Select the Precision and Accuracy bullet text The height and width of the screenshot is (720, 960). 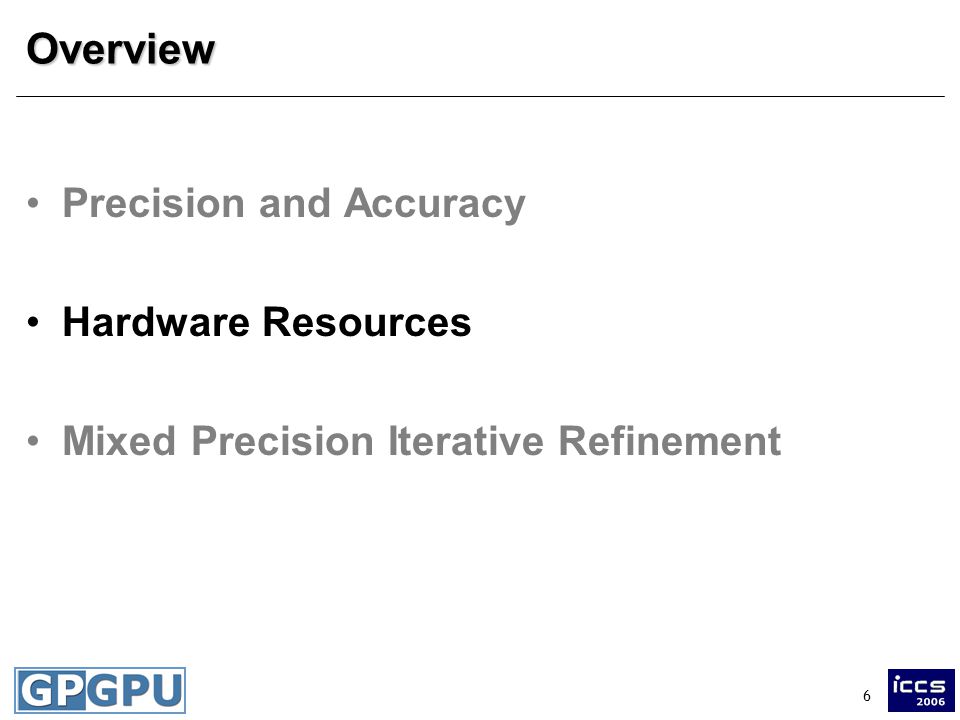click(294, 204)
